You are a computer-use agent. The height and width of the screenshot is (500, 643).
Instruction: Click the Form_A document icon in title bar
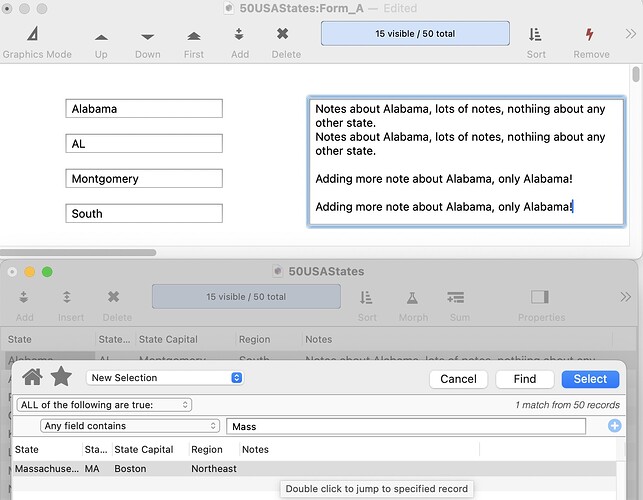tap(229, 8)
